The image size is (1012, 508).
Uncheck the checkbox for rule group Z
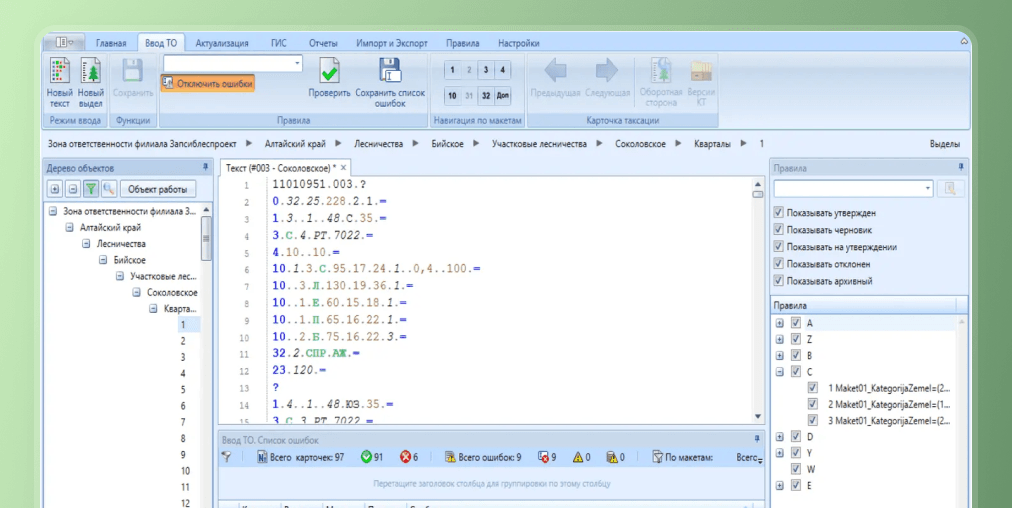(796, 340)
